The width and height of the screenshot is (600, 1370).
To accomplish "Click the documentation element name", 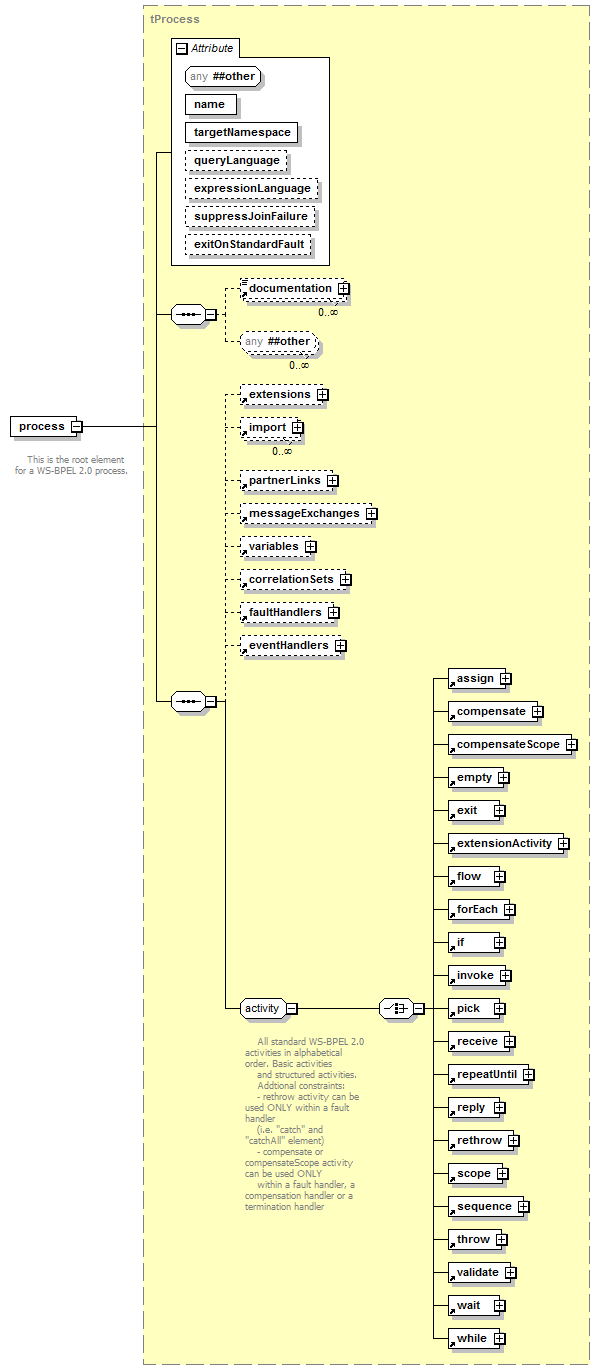I will click(290, 288).
